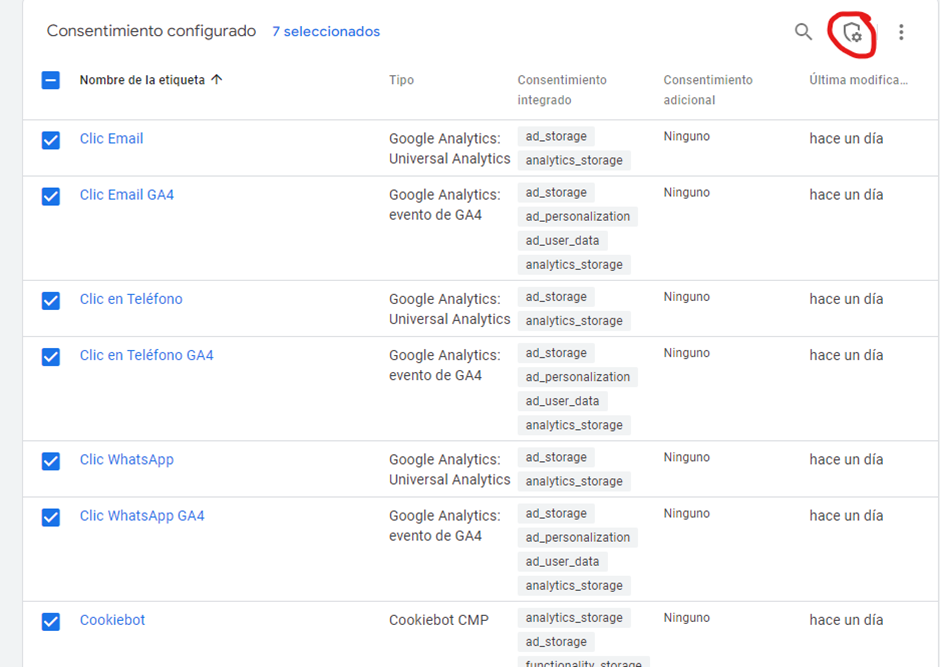
Task: Click the Nombre de la etiqueta column header
Action: click(x=142, y=80)
